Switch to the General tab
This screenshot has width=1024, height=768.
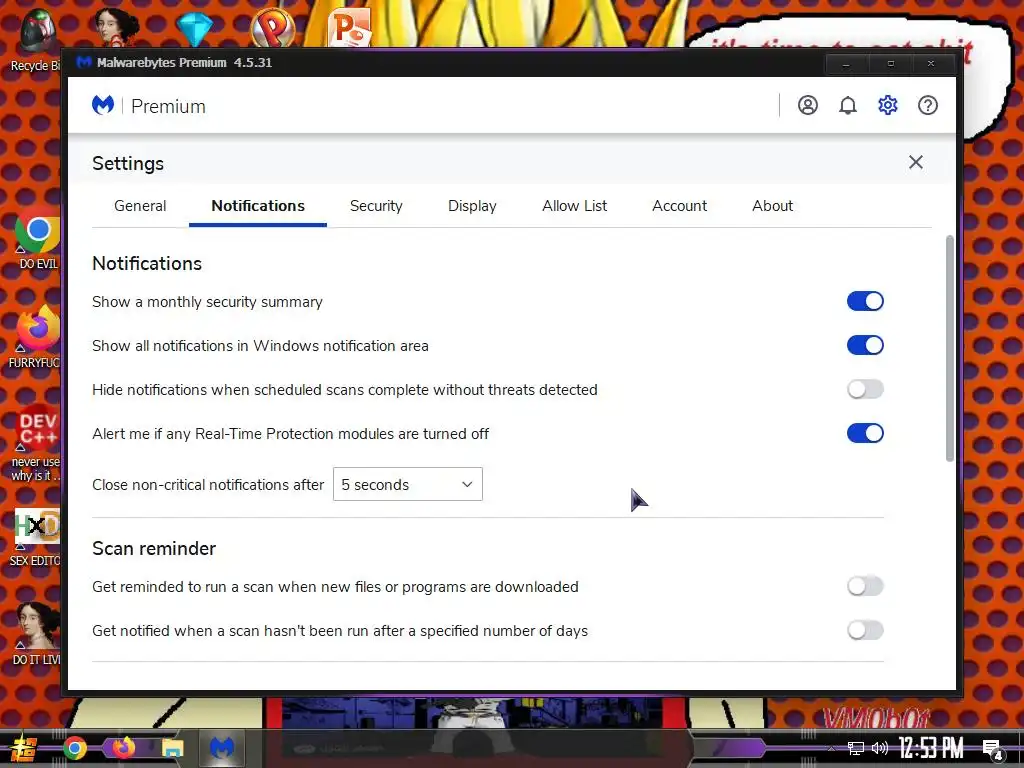click(x=140, y=206)
